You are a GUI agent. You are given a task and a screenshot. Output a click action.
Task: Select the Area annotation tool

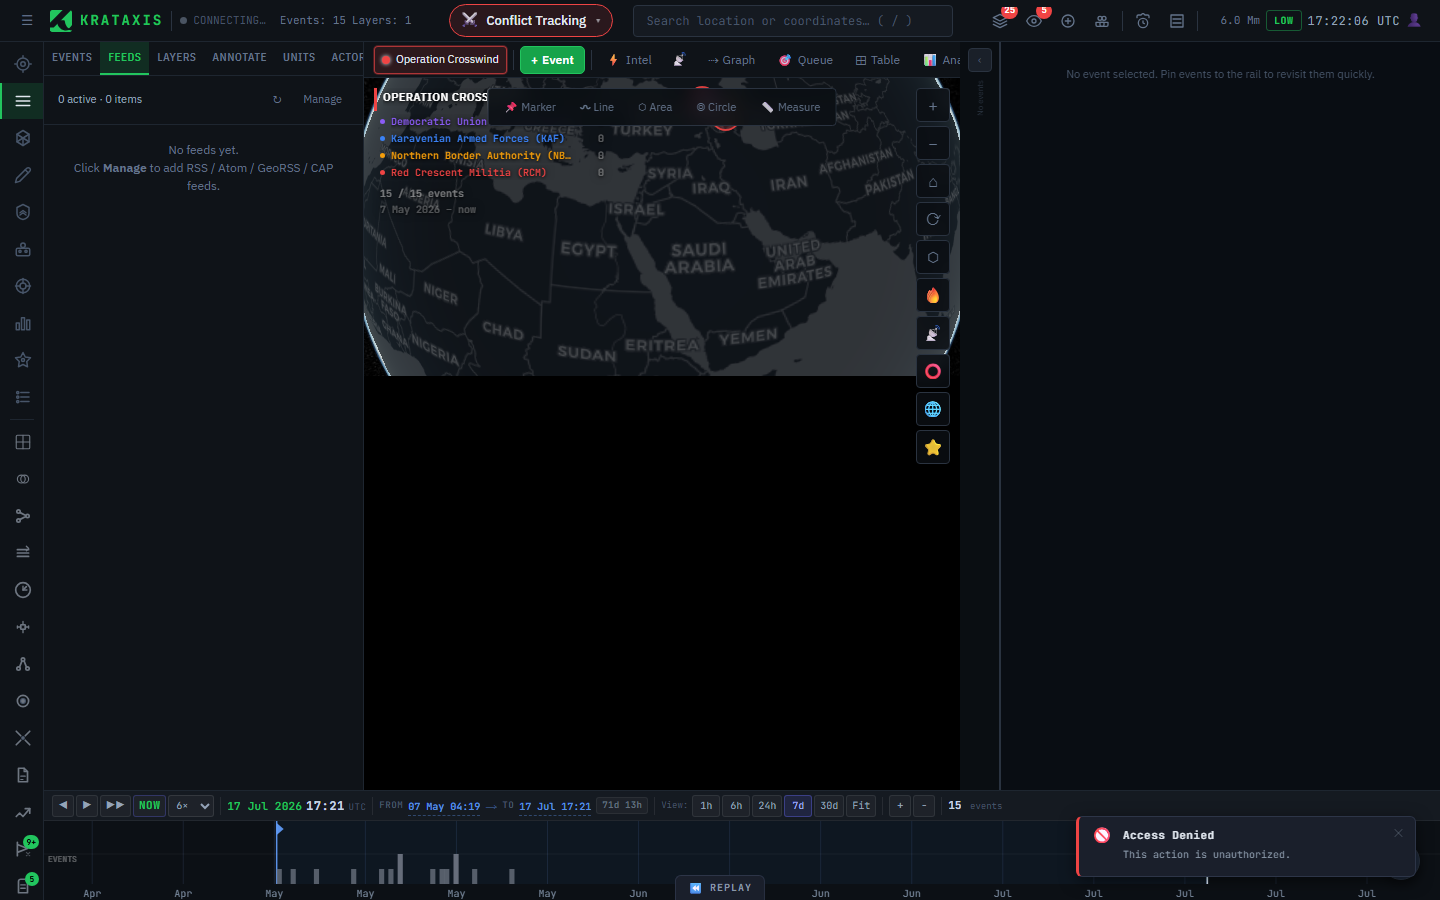(x=655, y=107)
